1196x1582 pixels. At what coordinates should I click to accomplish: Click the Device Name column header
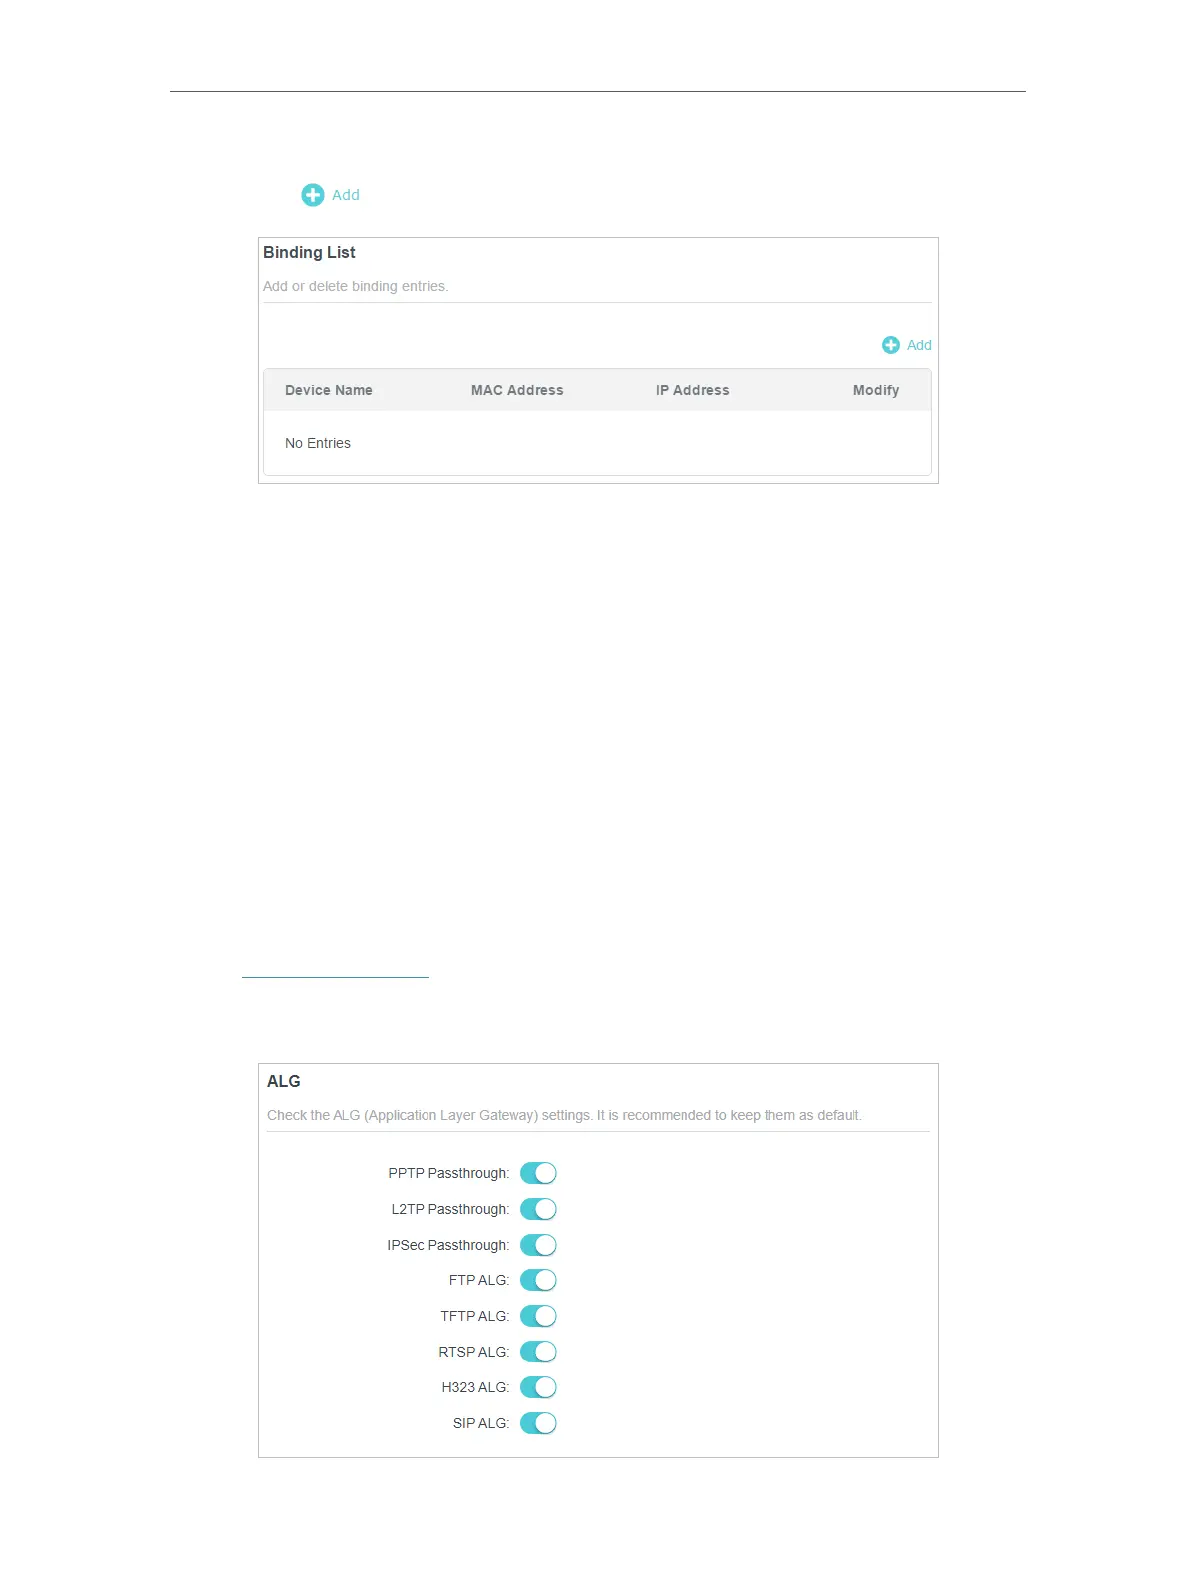click(x=329, y=390)
